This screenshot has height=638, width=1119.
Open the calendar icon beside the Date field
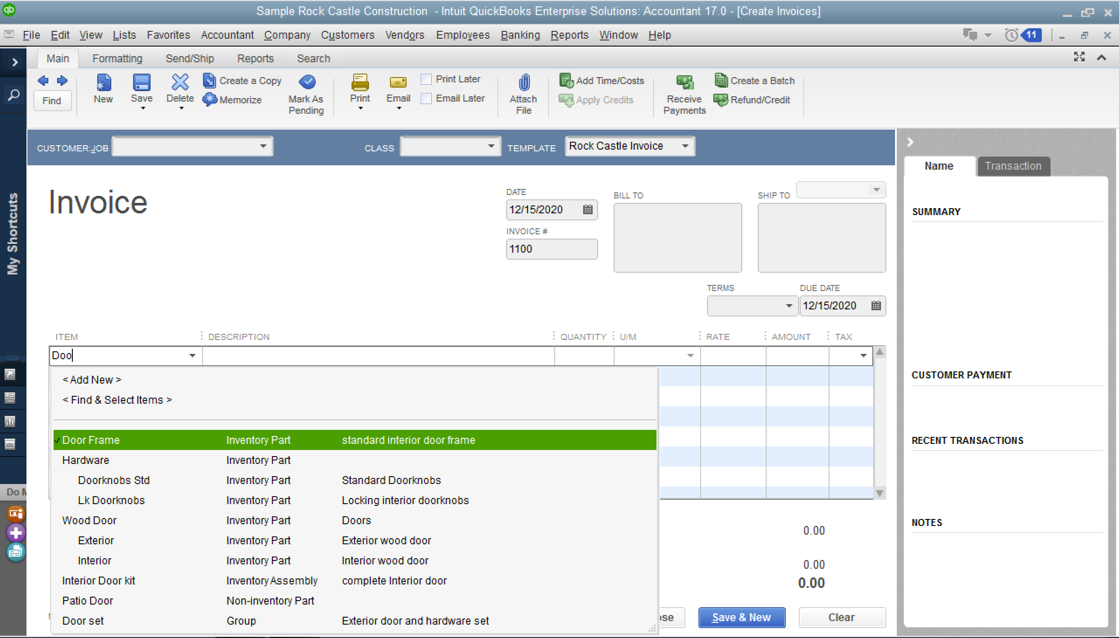click(x=588, y=210)
